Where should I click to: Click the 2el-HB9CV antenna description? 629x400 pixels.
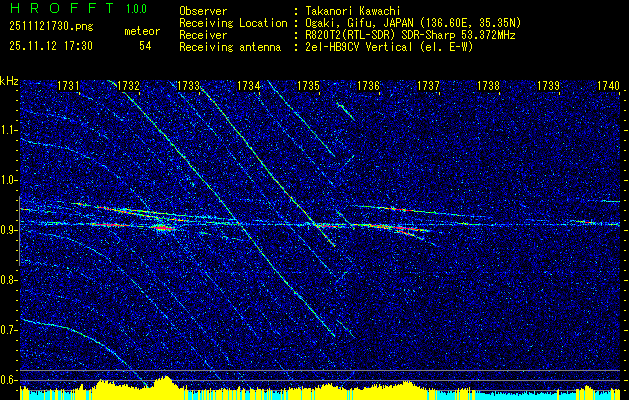tap(389, 47)
